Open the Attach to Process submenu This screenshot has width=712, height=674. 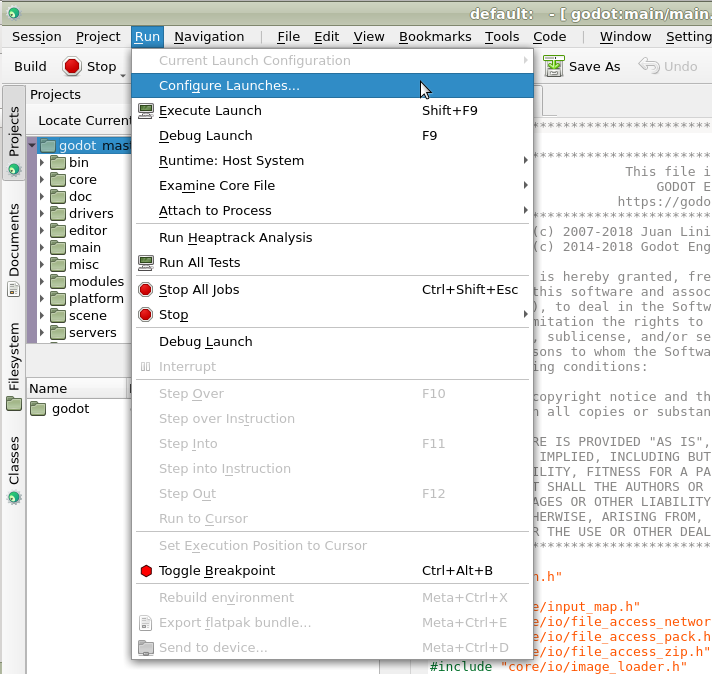click(215, 211)
